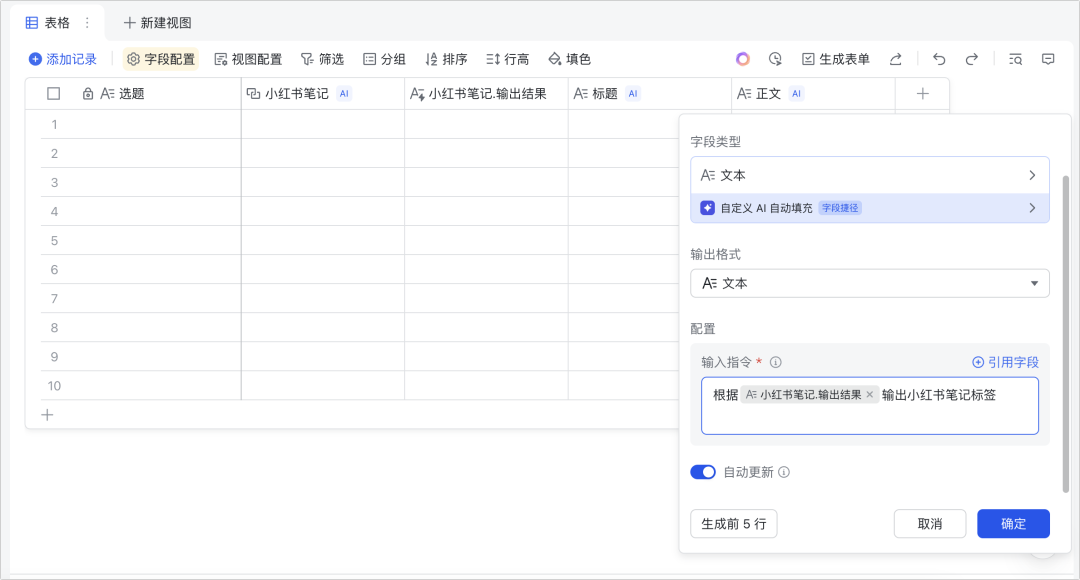
Task: Click 新建视图 to create a view
Action: click(158, 23)
